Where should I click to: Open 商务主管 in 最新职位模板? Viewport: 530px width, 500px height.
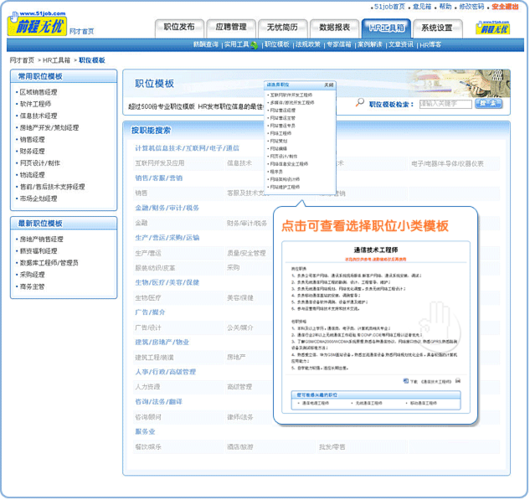point(32,286)
